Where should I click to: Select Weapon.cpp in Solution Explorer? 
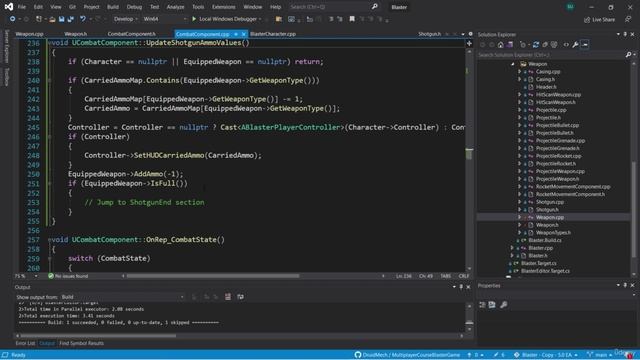(x=550, y=217)
